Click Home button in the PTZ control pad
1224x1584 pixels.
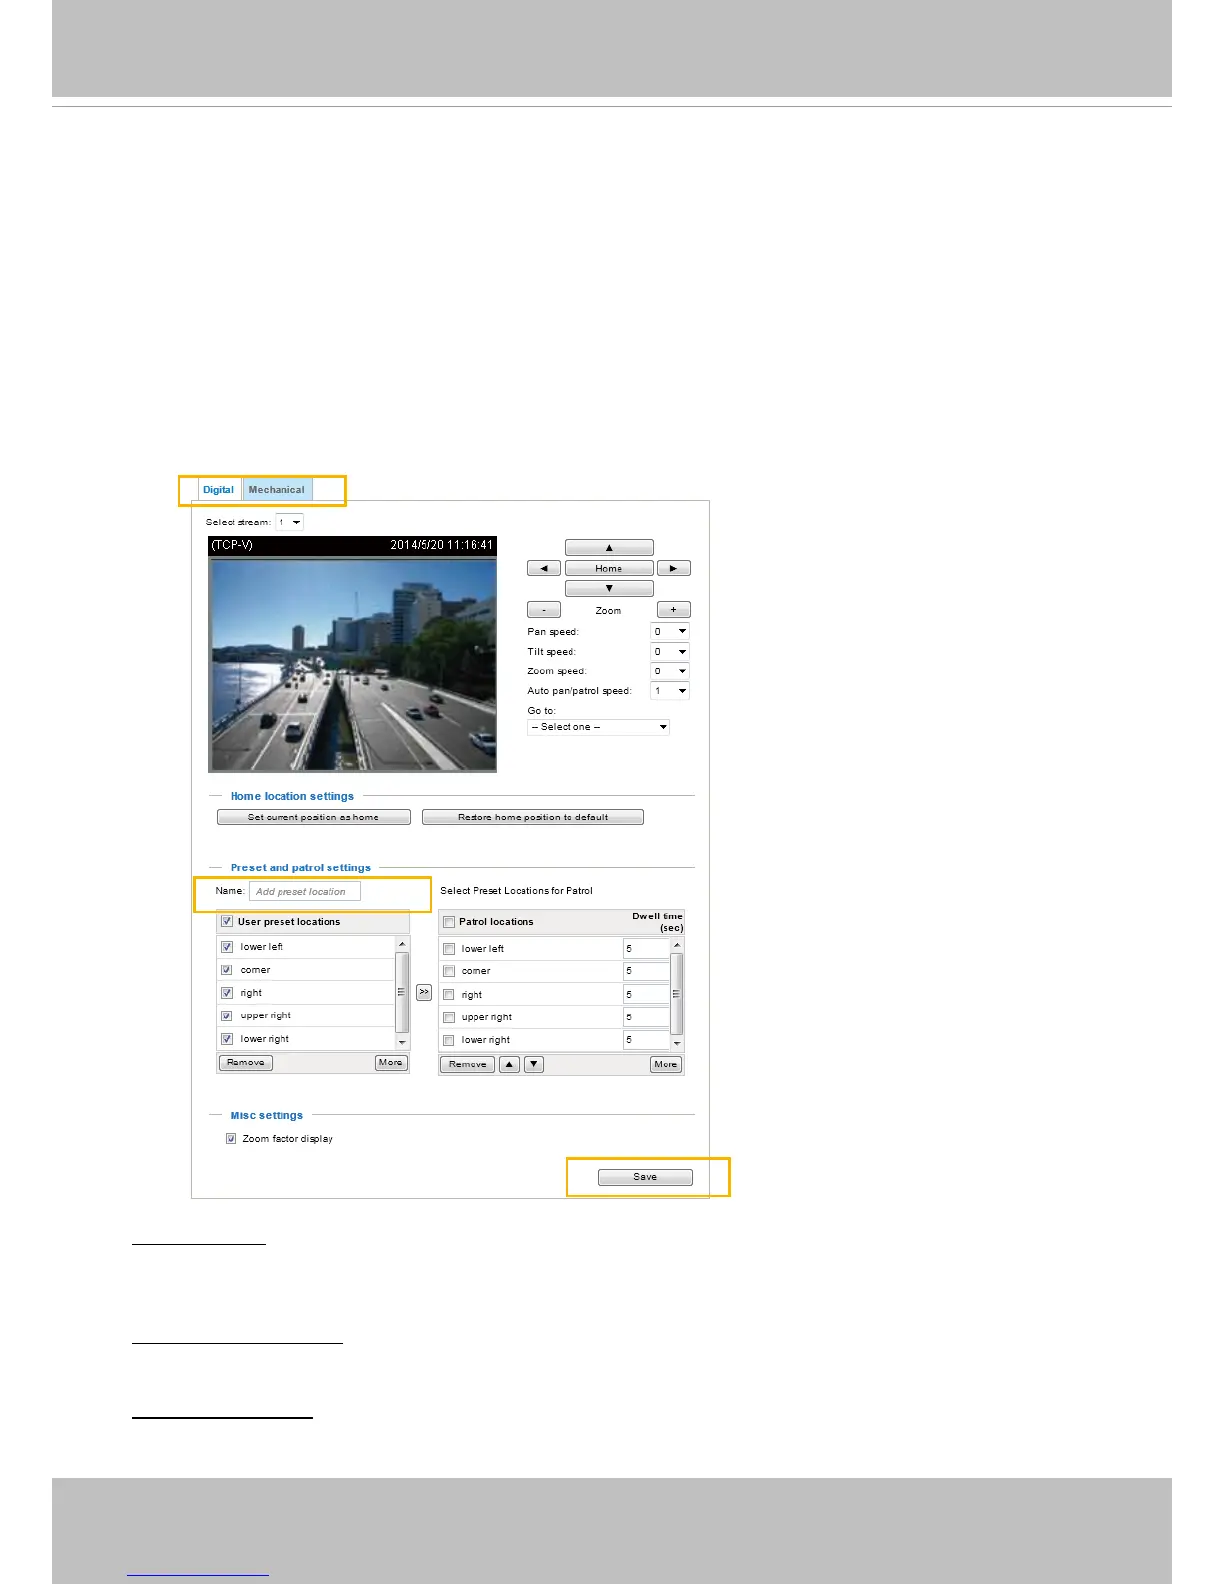pyautogui.click(x=609, y=568)
